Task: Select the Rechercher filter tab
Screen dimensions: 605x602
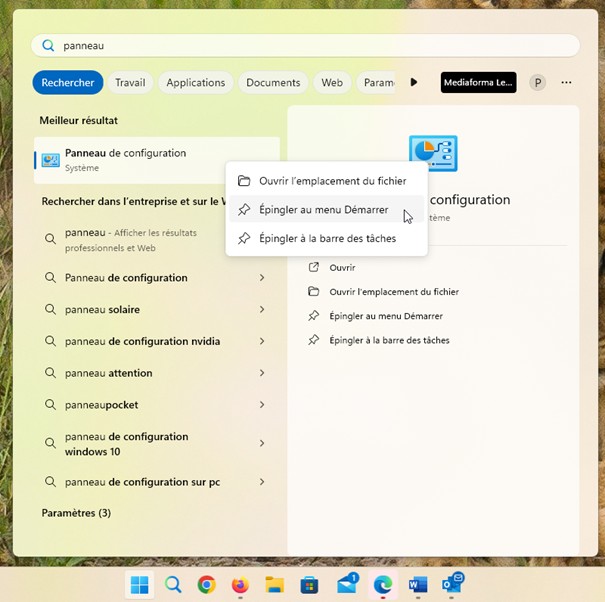Action: point(68,82)
